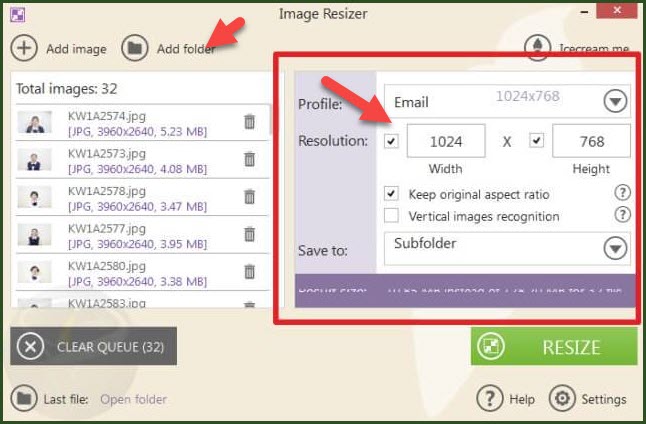This screenshot has height=424, width=646.
Task: Expand the Profile dropdown showing Email
Action: (x=614, y=102)
